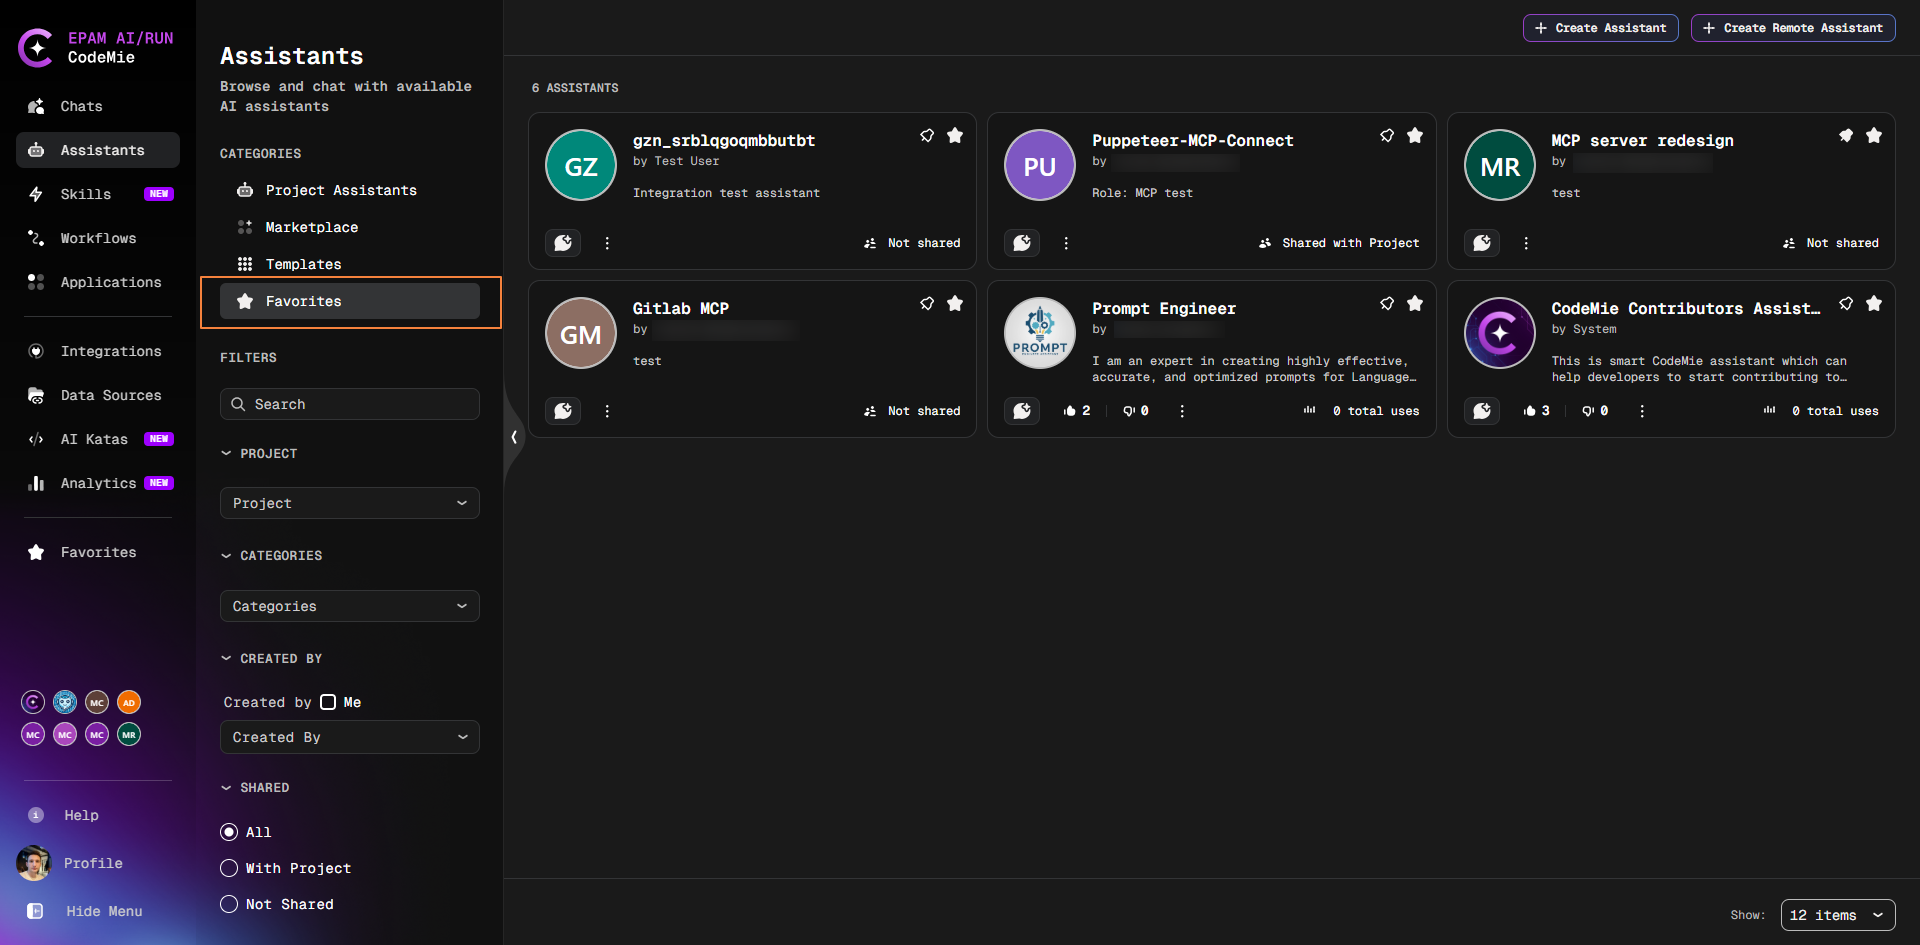Image resolution: width=1920 pixels, height=945 pixels.
Task: Pin the gzn_srblqgoqmbbutbt assistant
Action: [x=927, y=135]
